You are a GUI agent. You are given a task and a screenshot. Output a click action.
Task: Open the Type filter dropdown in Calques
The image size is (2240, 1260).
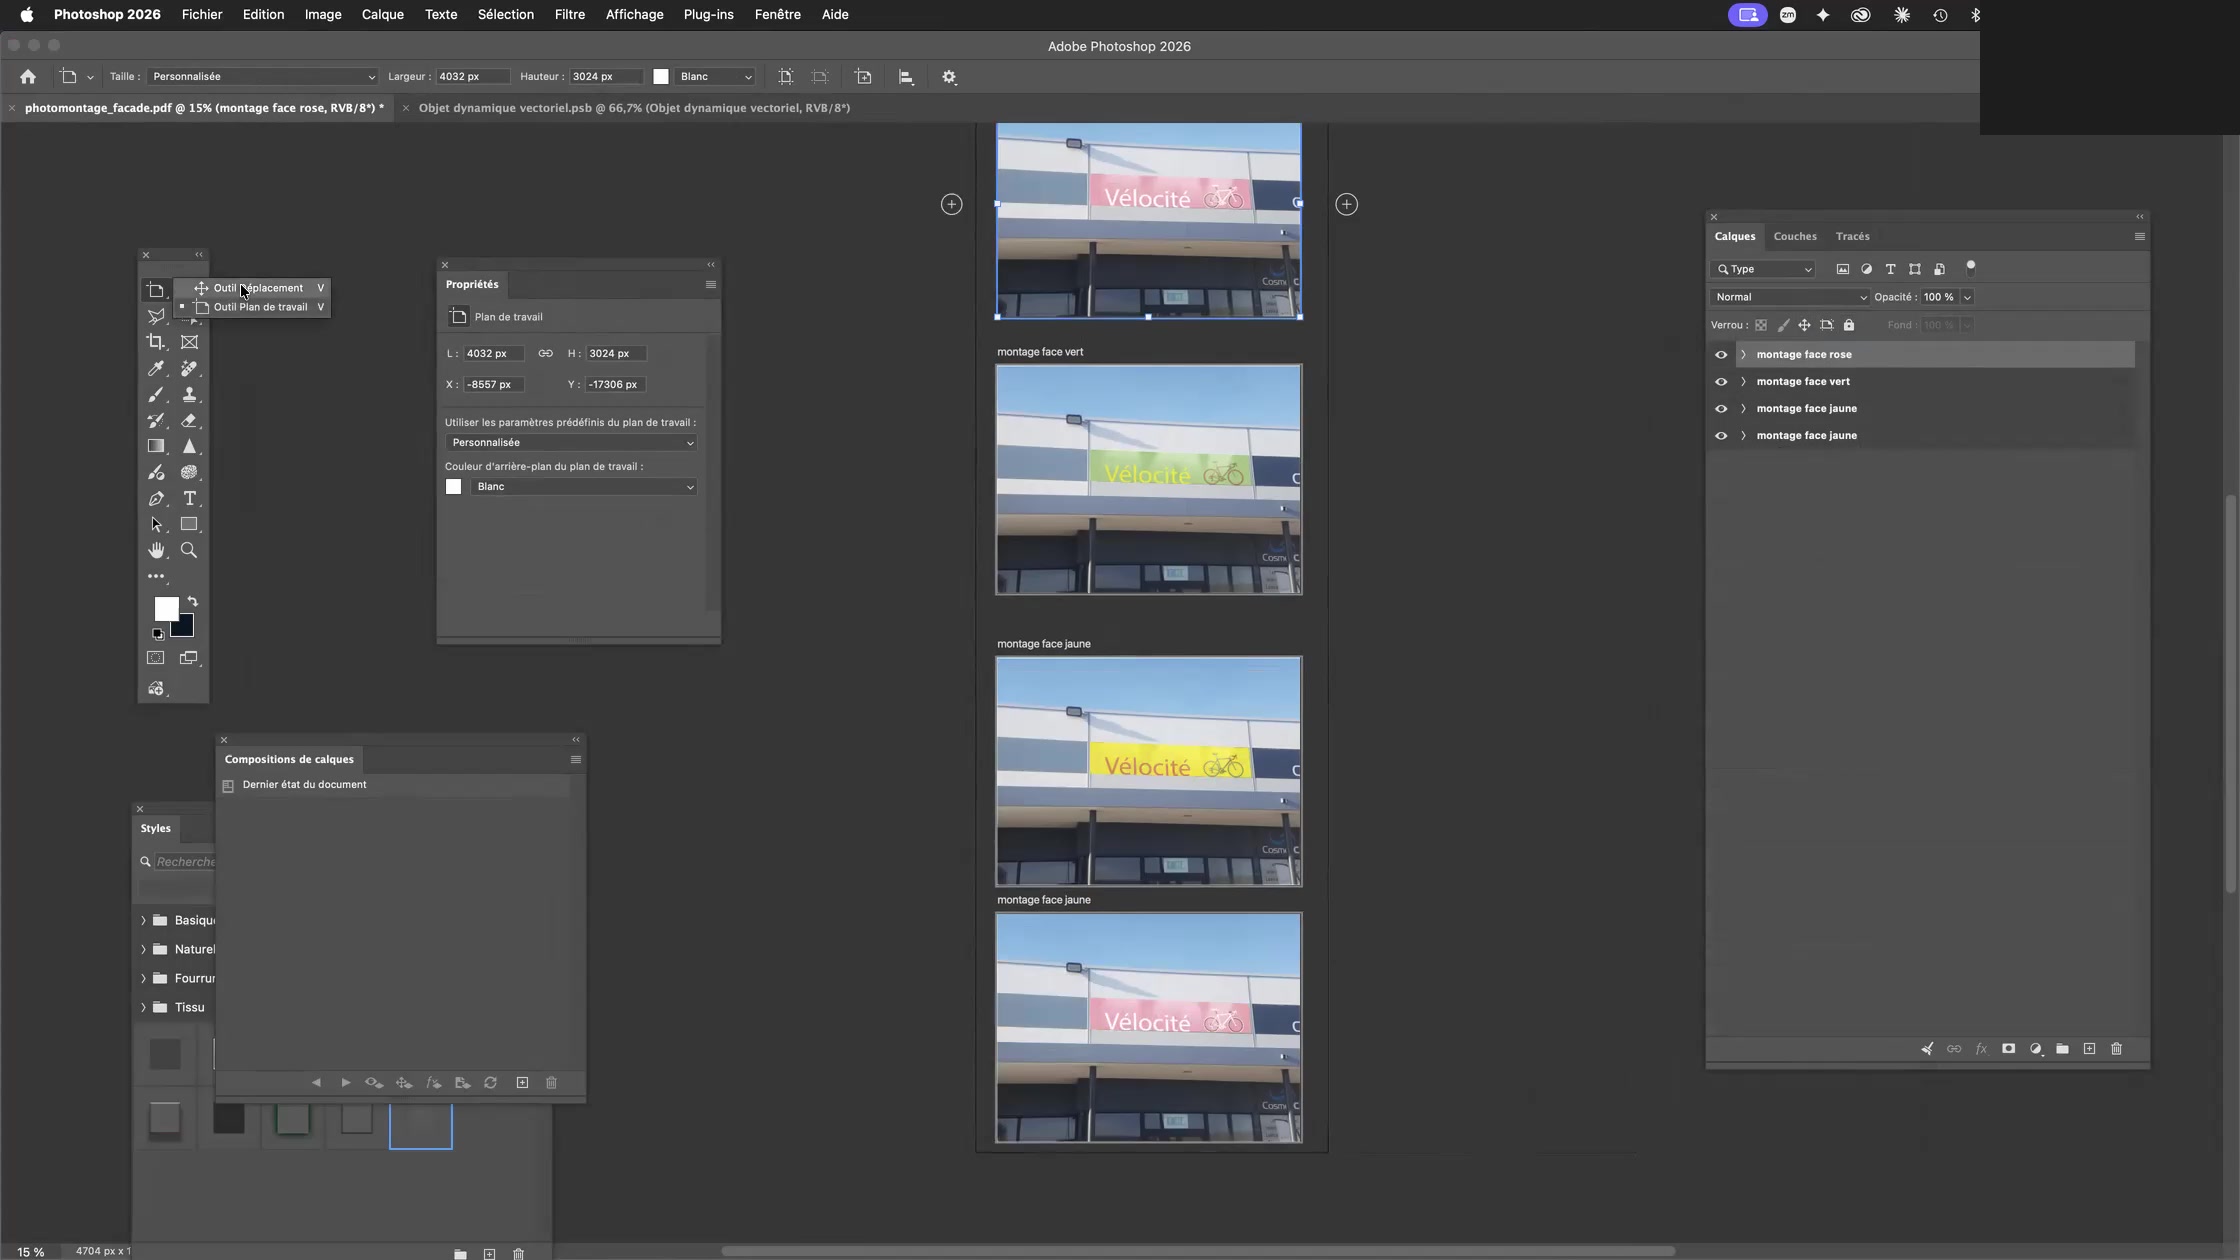coord(1762,269)
